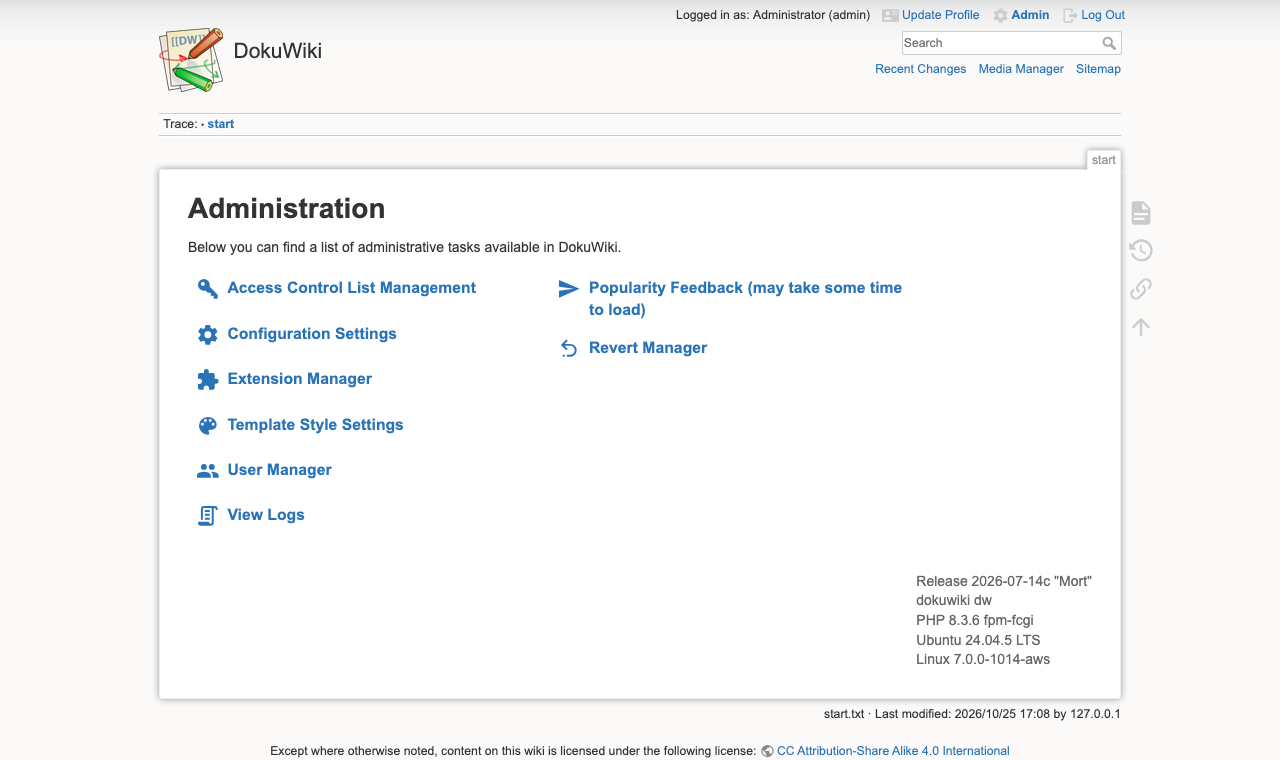The width and height of the screenshot is (1280, 760).
Task: Click the gear icon beside Configuration Settings
Action: (207, 335)
